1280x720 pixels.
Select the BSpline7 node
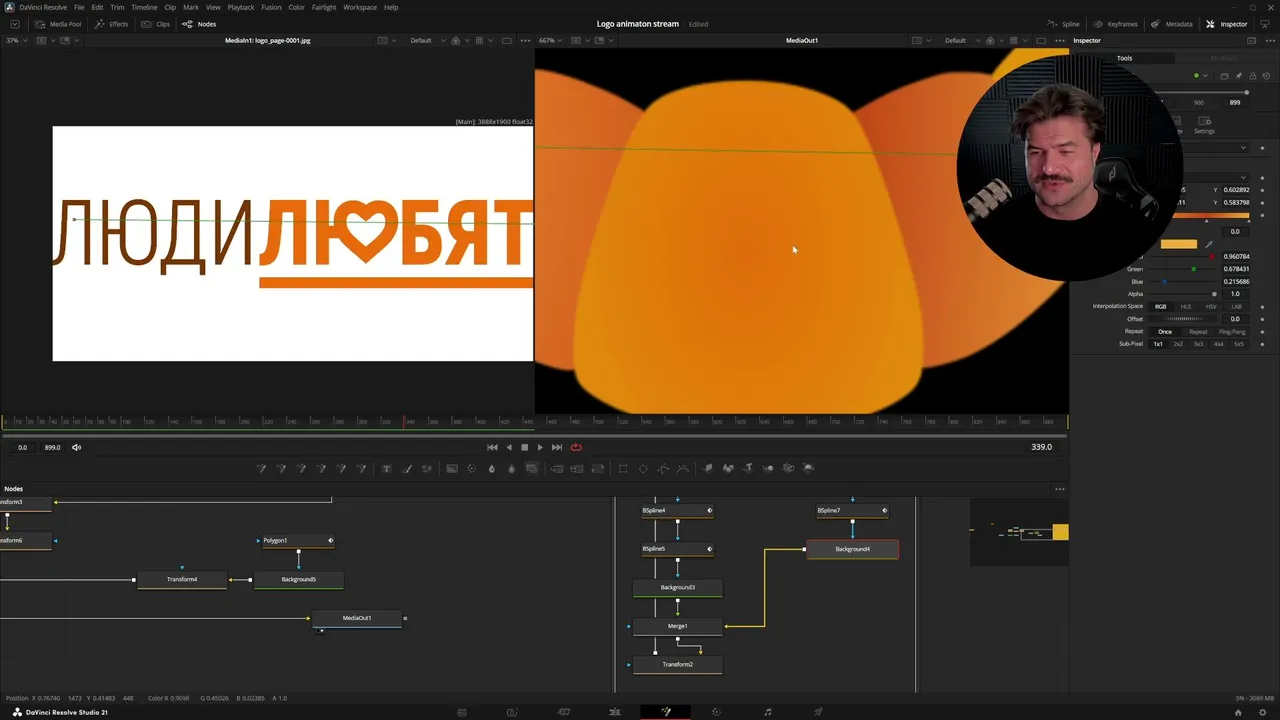click(x=852, y=511)
